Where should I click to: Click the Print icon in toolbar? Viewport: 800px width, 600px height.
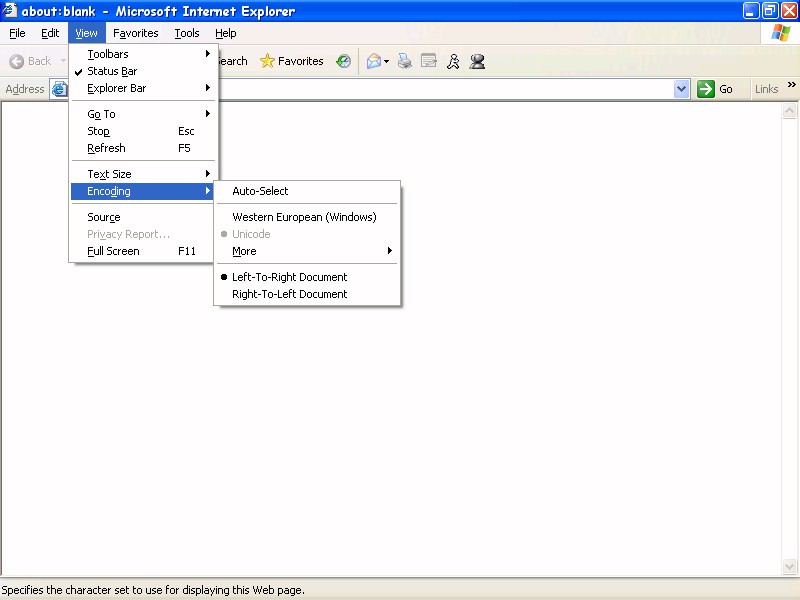pos(405,61)
